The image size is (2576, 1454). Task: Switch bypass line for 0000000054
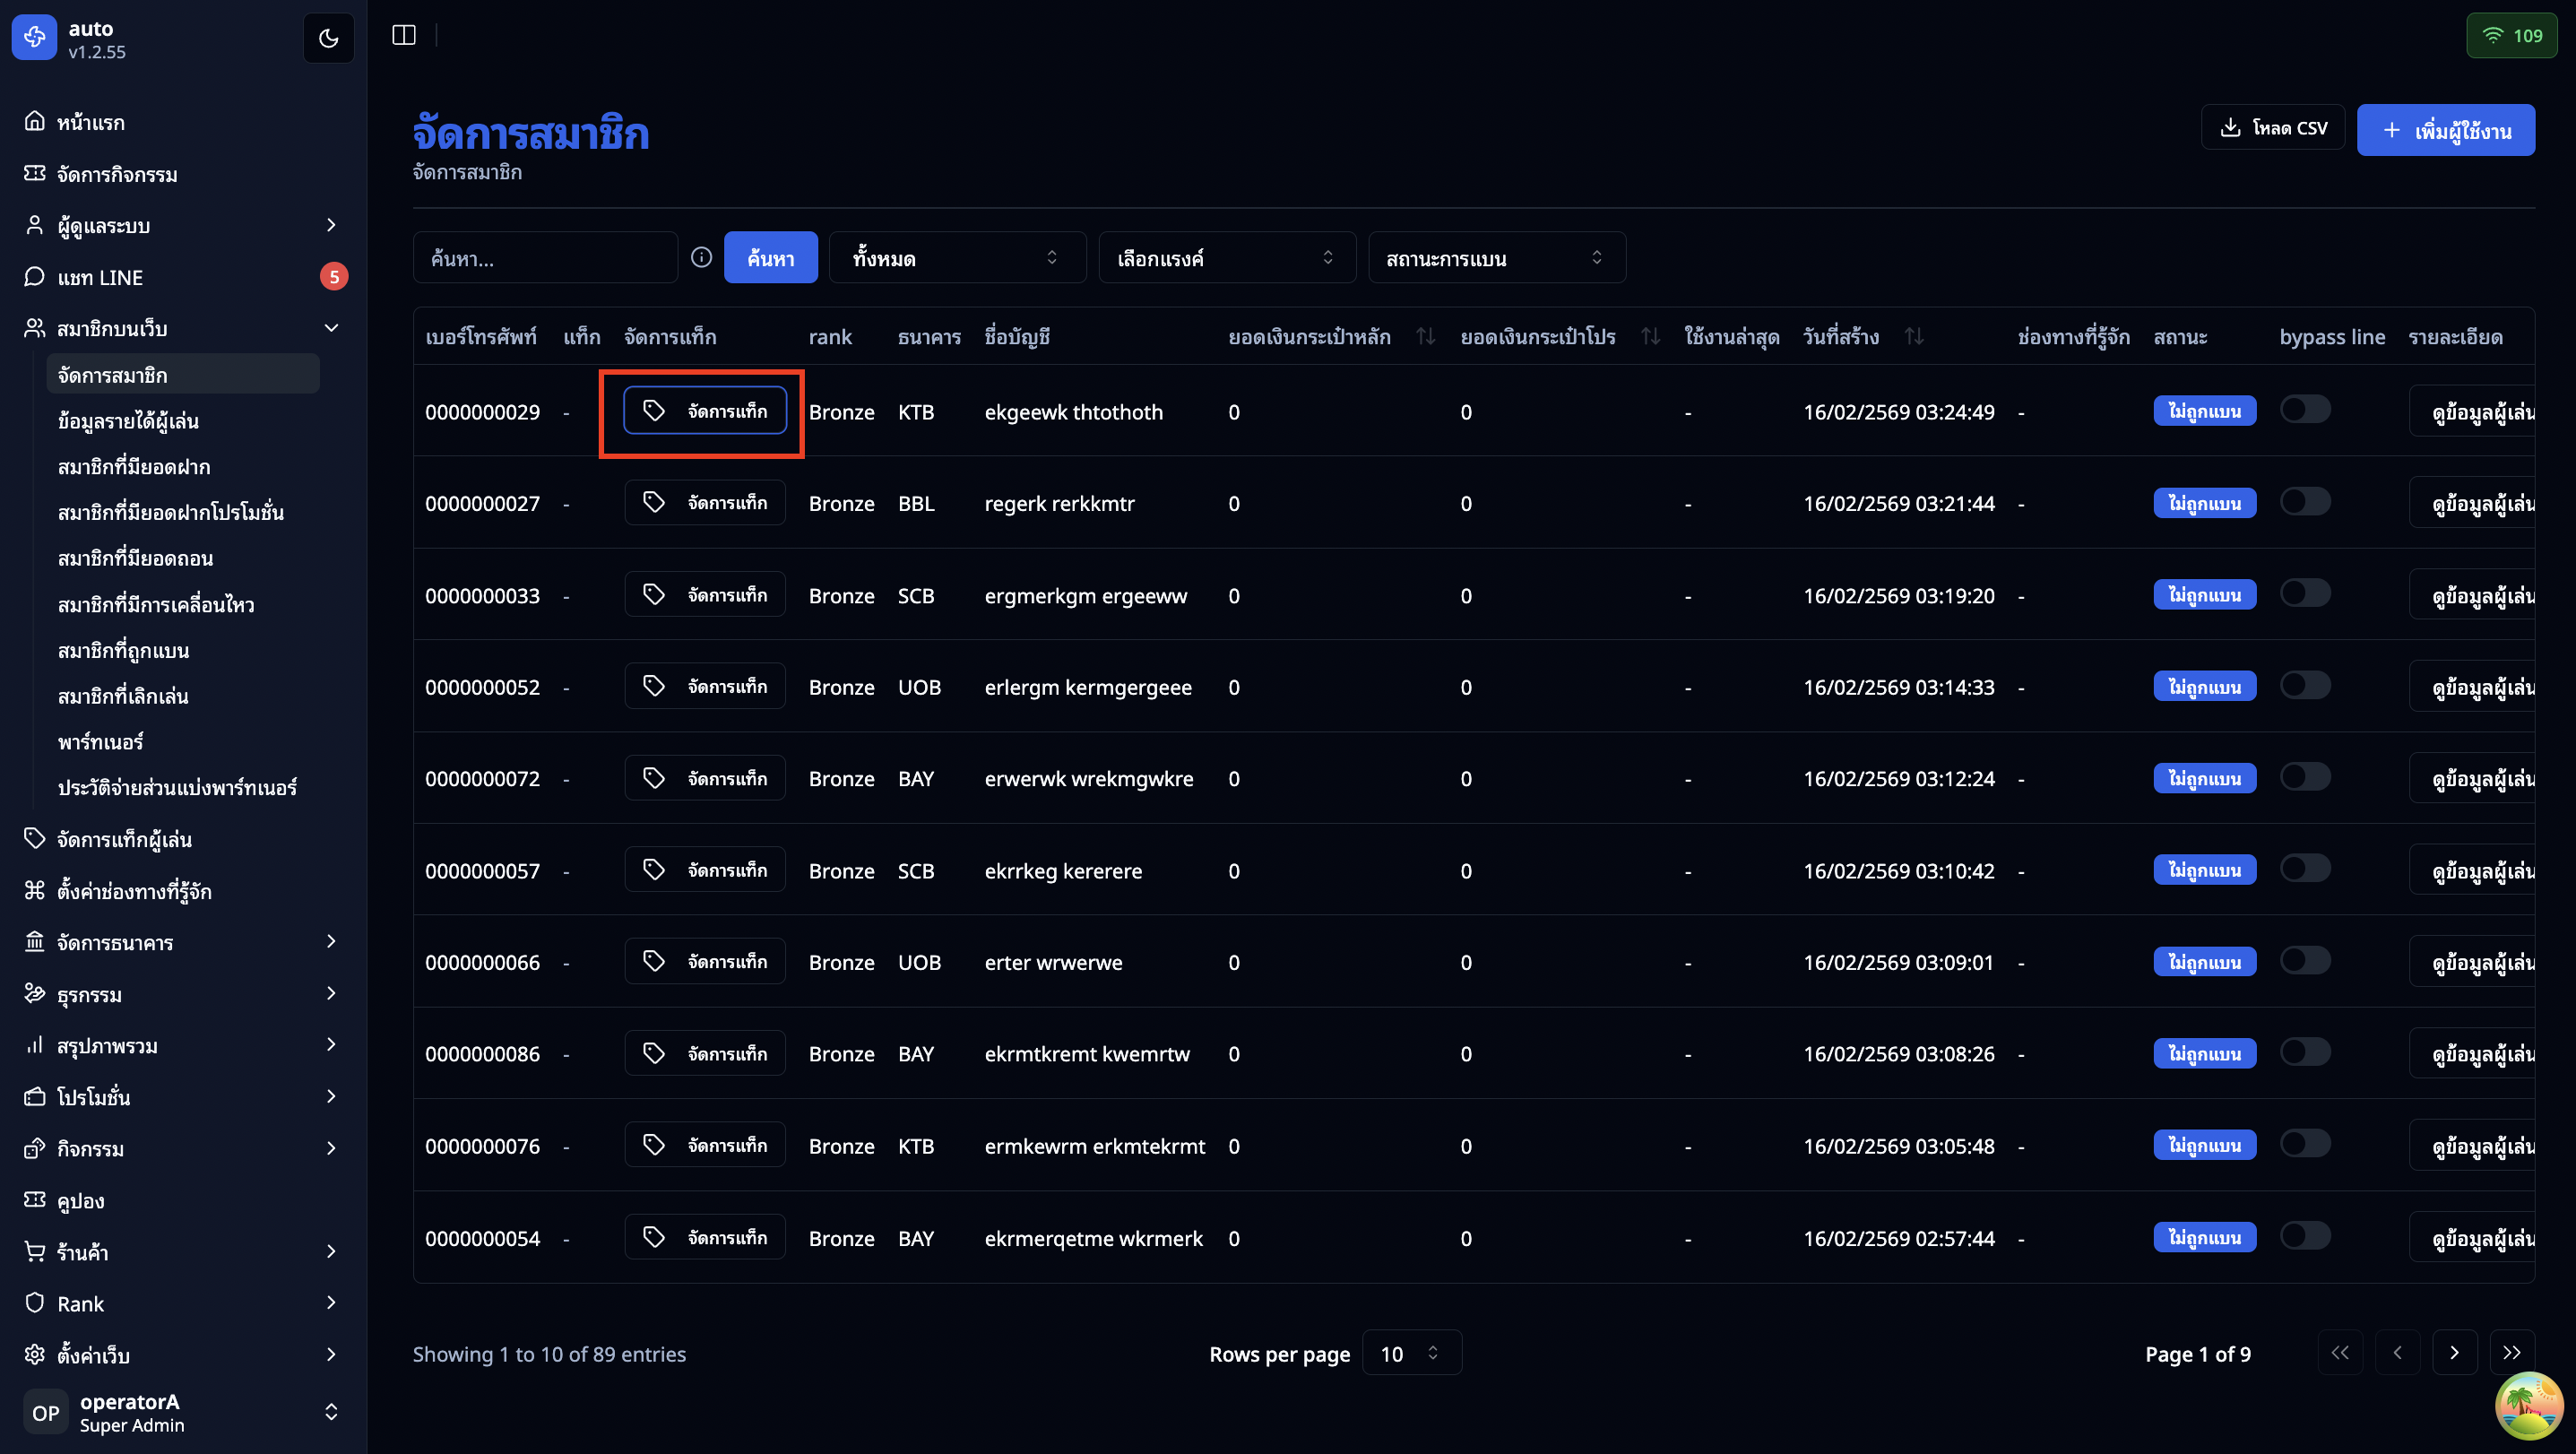[2304, 1236]
